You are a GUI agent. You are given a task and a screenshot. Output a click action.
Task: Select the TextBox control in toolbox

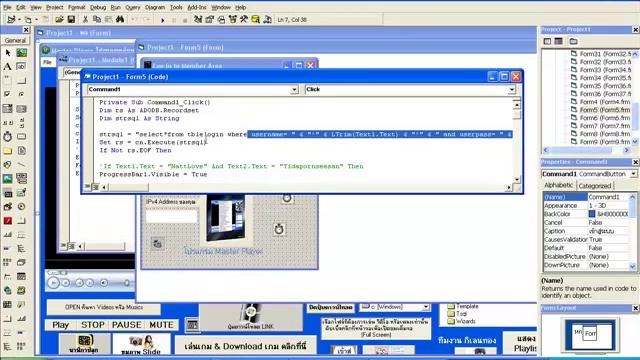click(21, 67)
